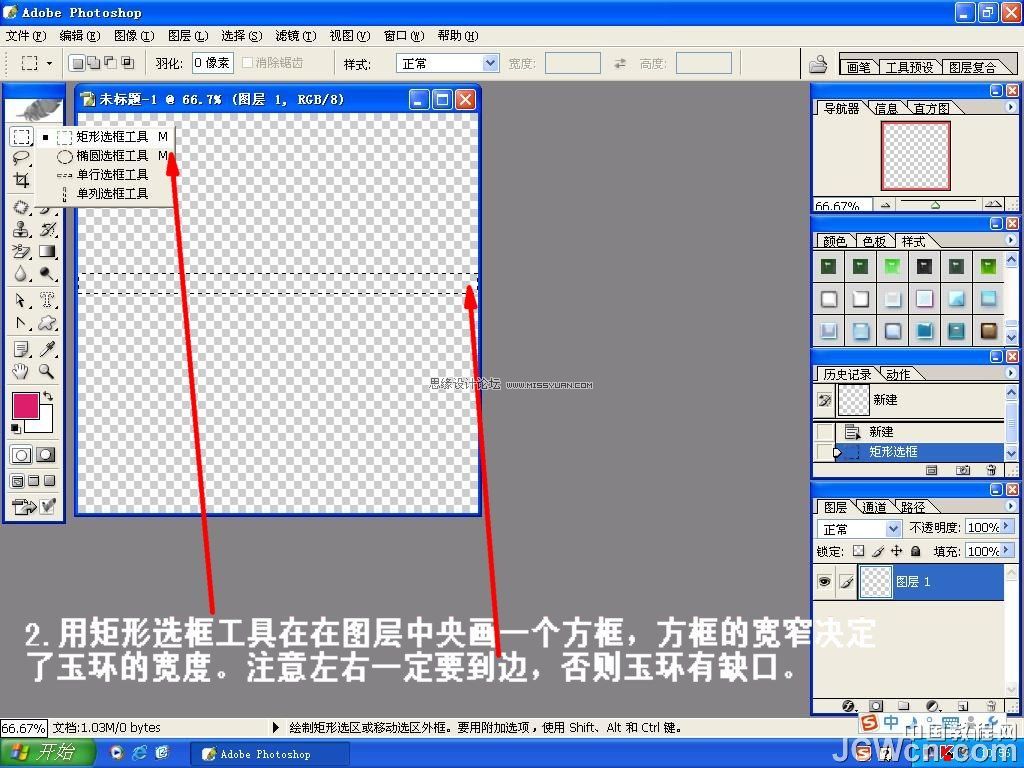Open the Styles panel options menu arrow

1011,240
